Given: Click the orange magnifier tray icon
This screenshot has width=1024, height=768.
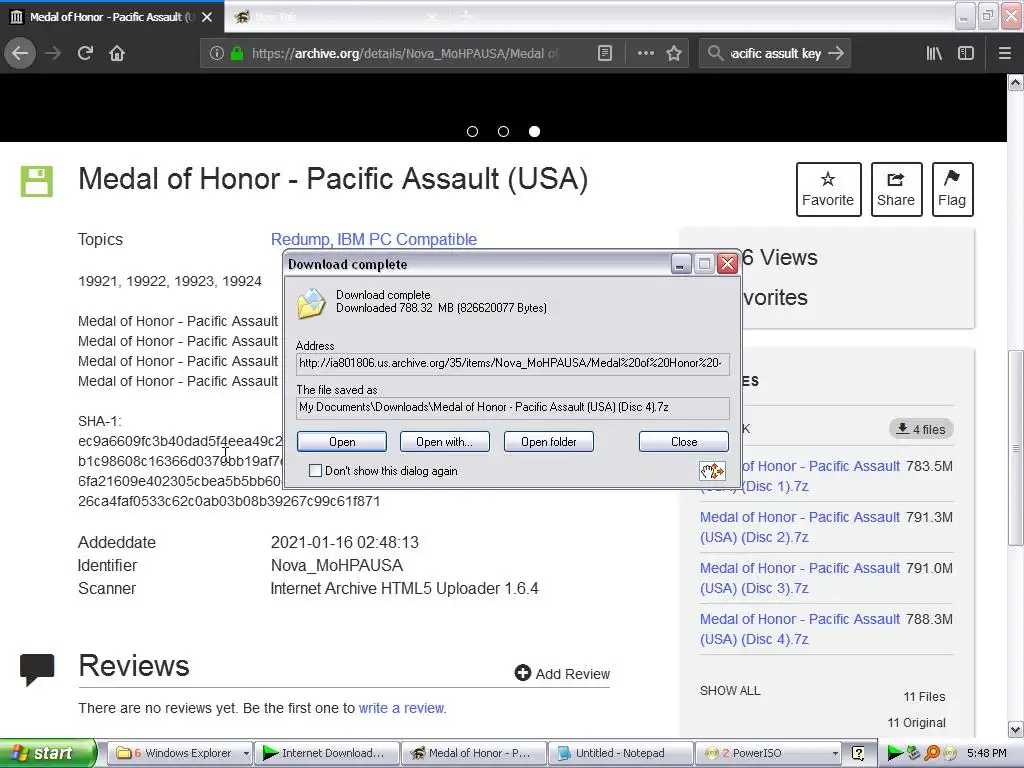Looking at the screenshot, I should pyautogui.click(x=932, y=753).
